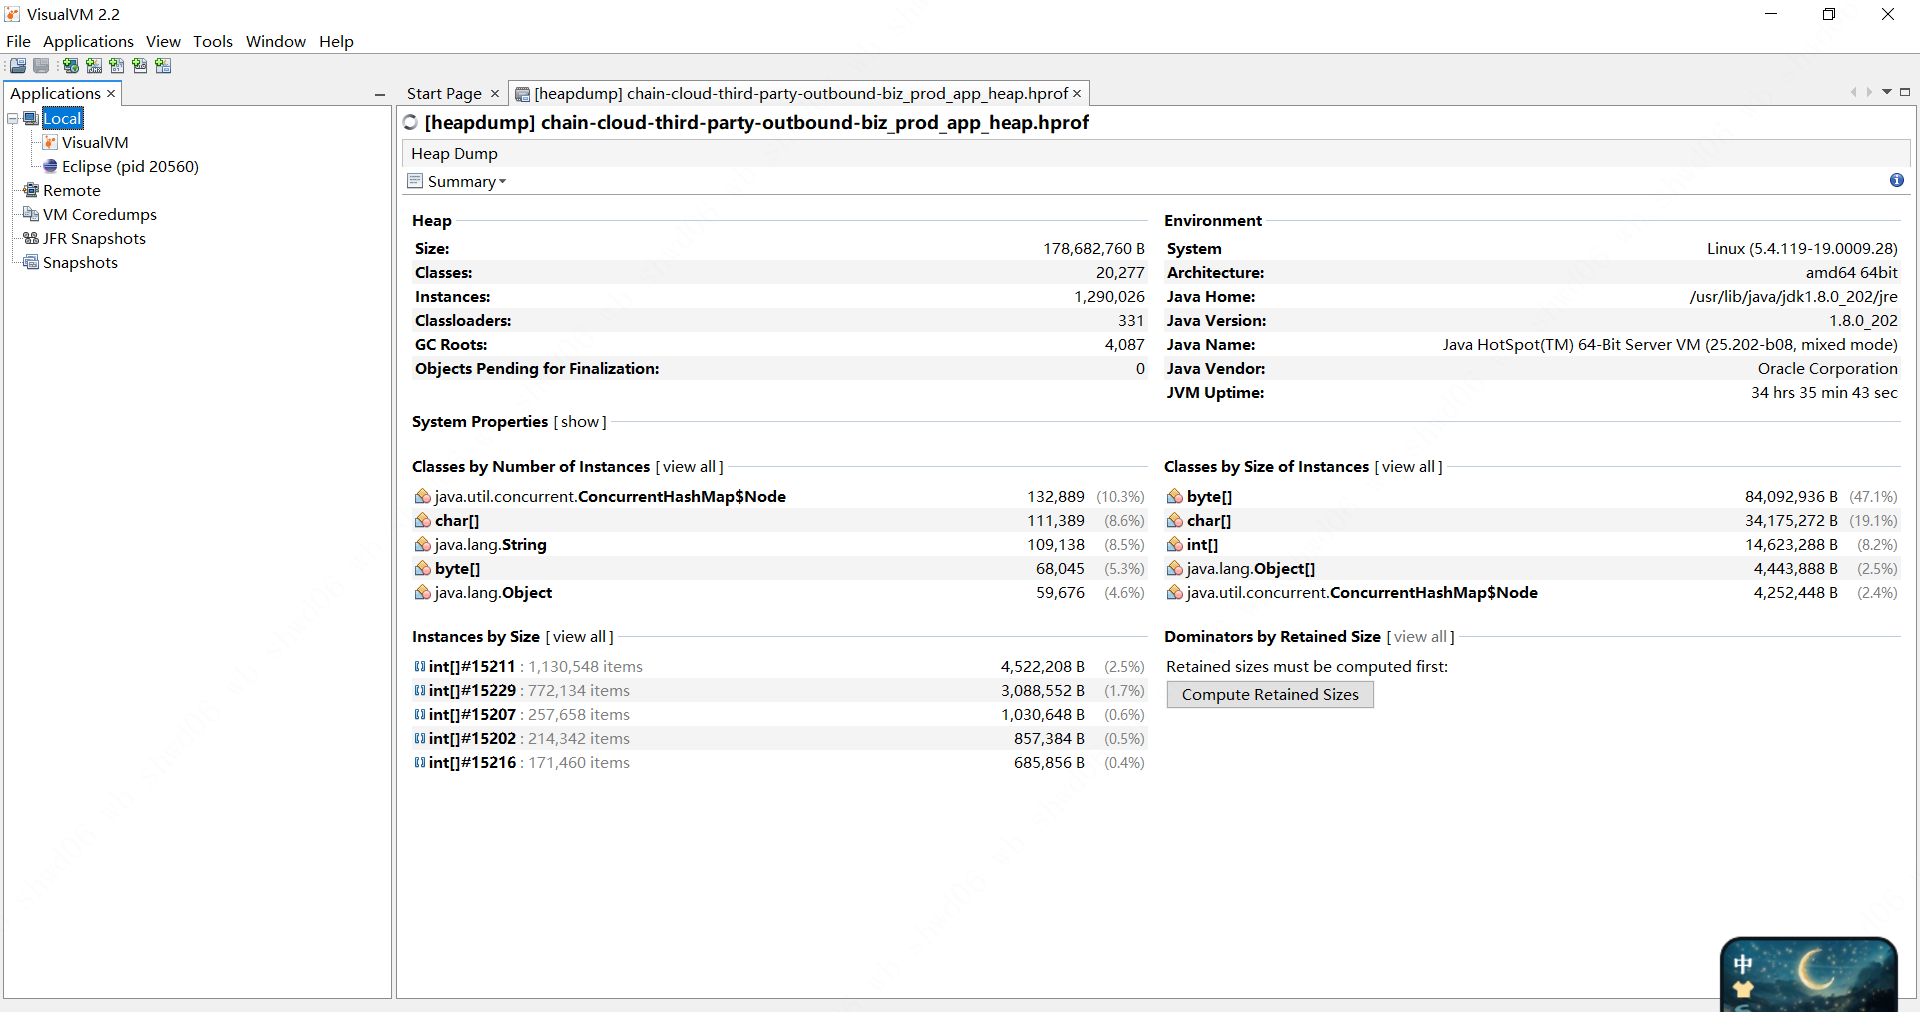The width and height of the screenshot is (1920, 1012).
Task: Click the heapdump file icon on the tab
Action: coord(522,94)
